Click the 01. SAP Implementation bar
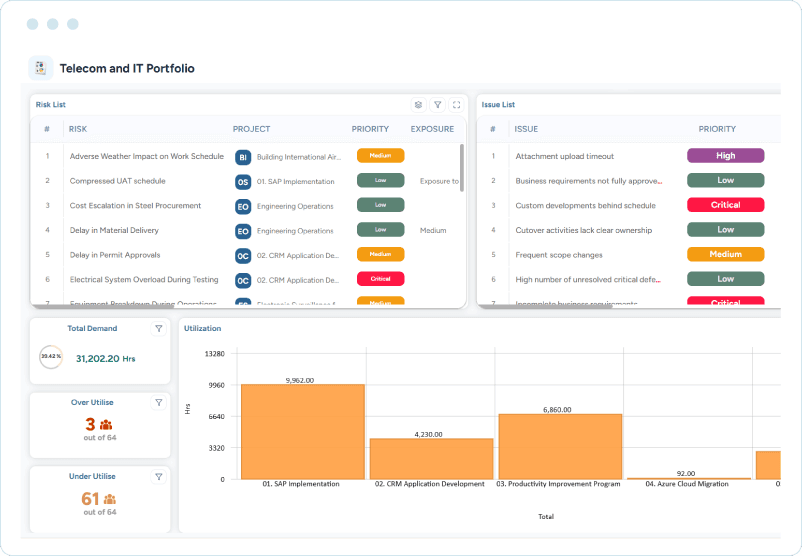 (303, 432)
